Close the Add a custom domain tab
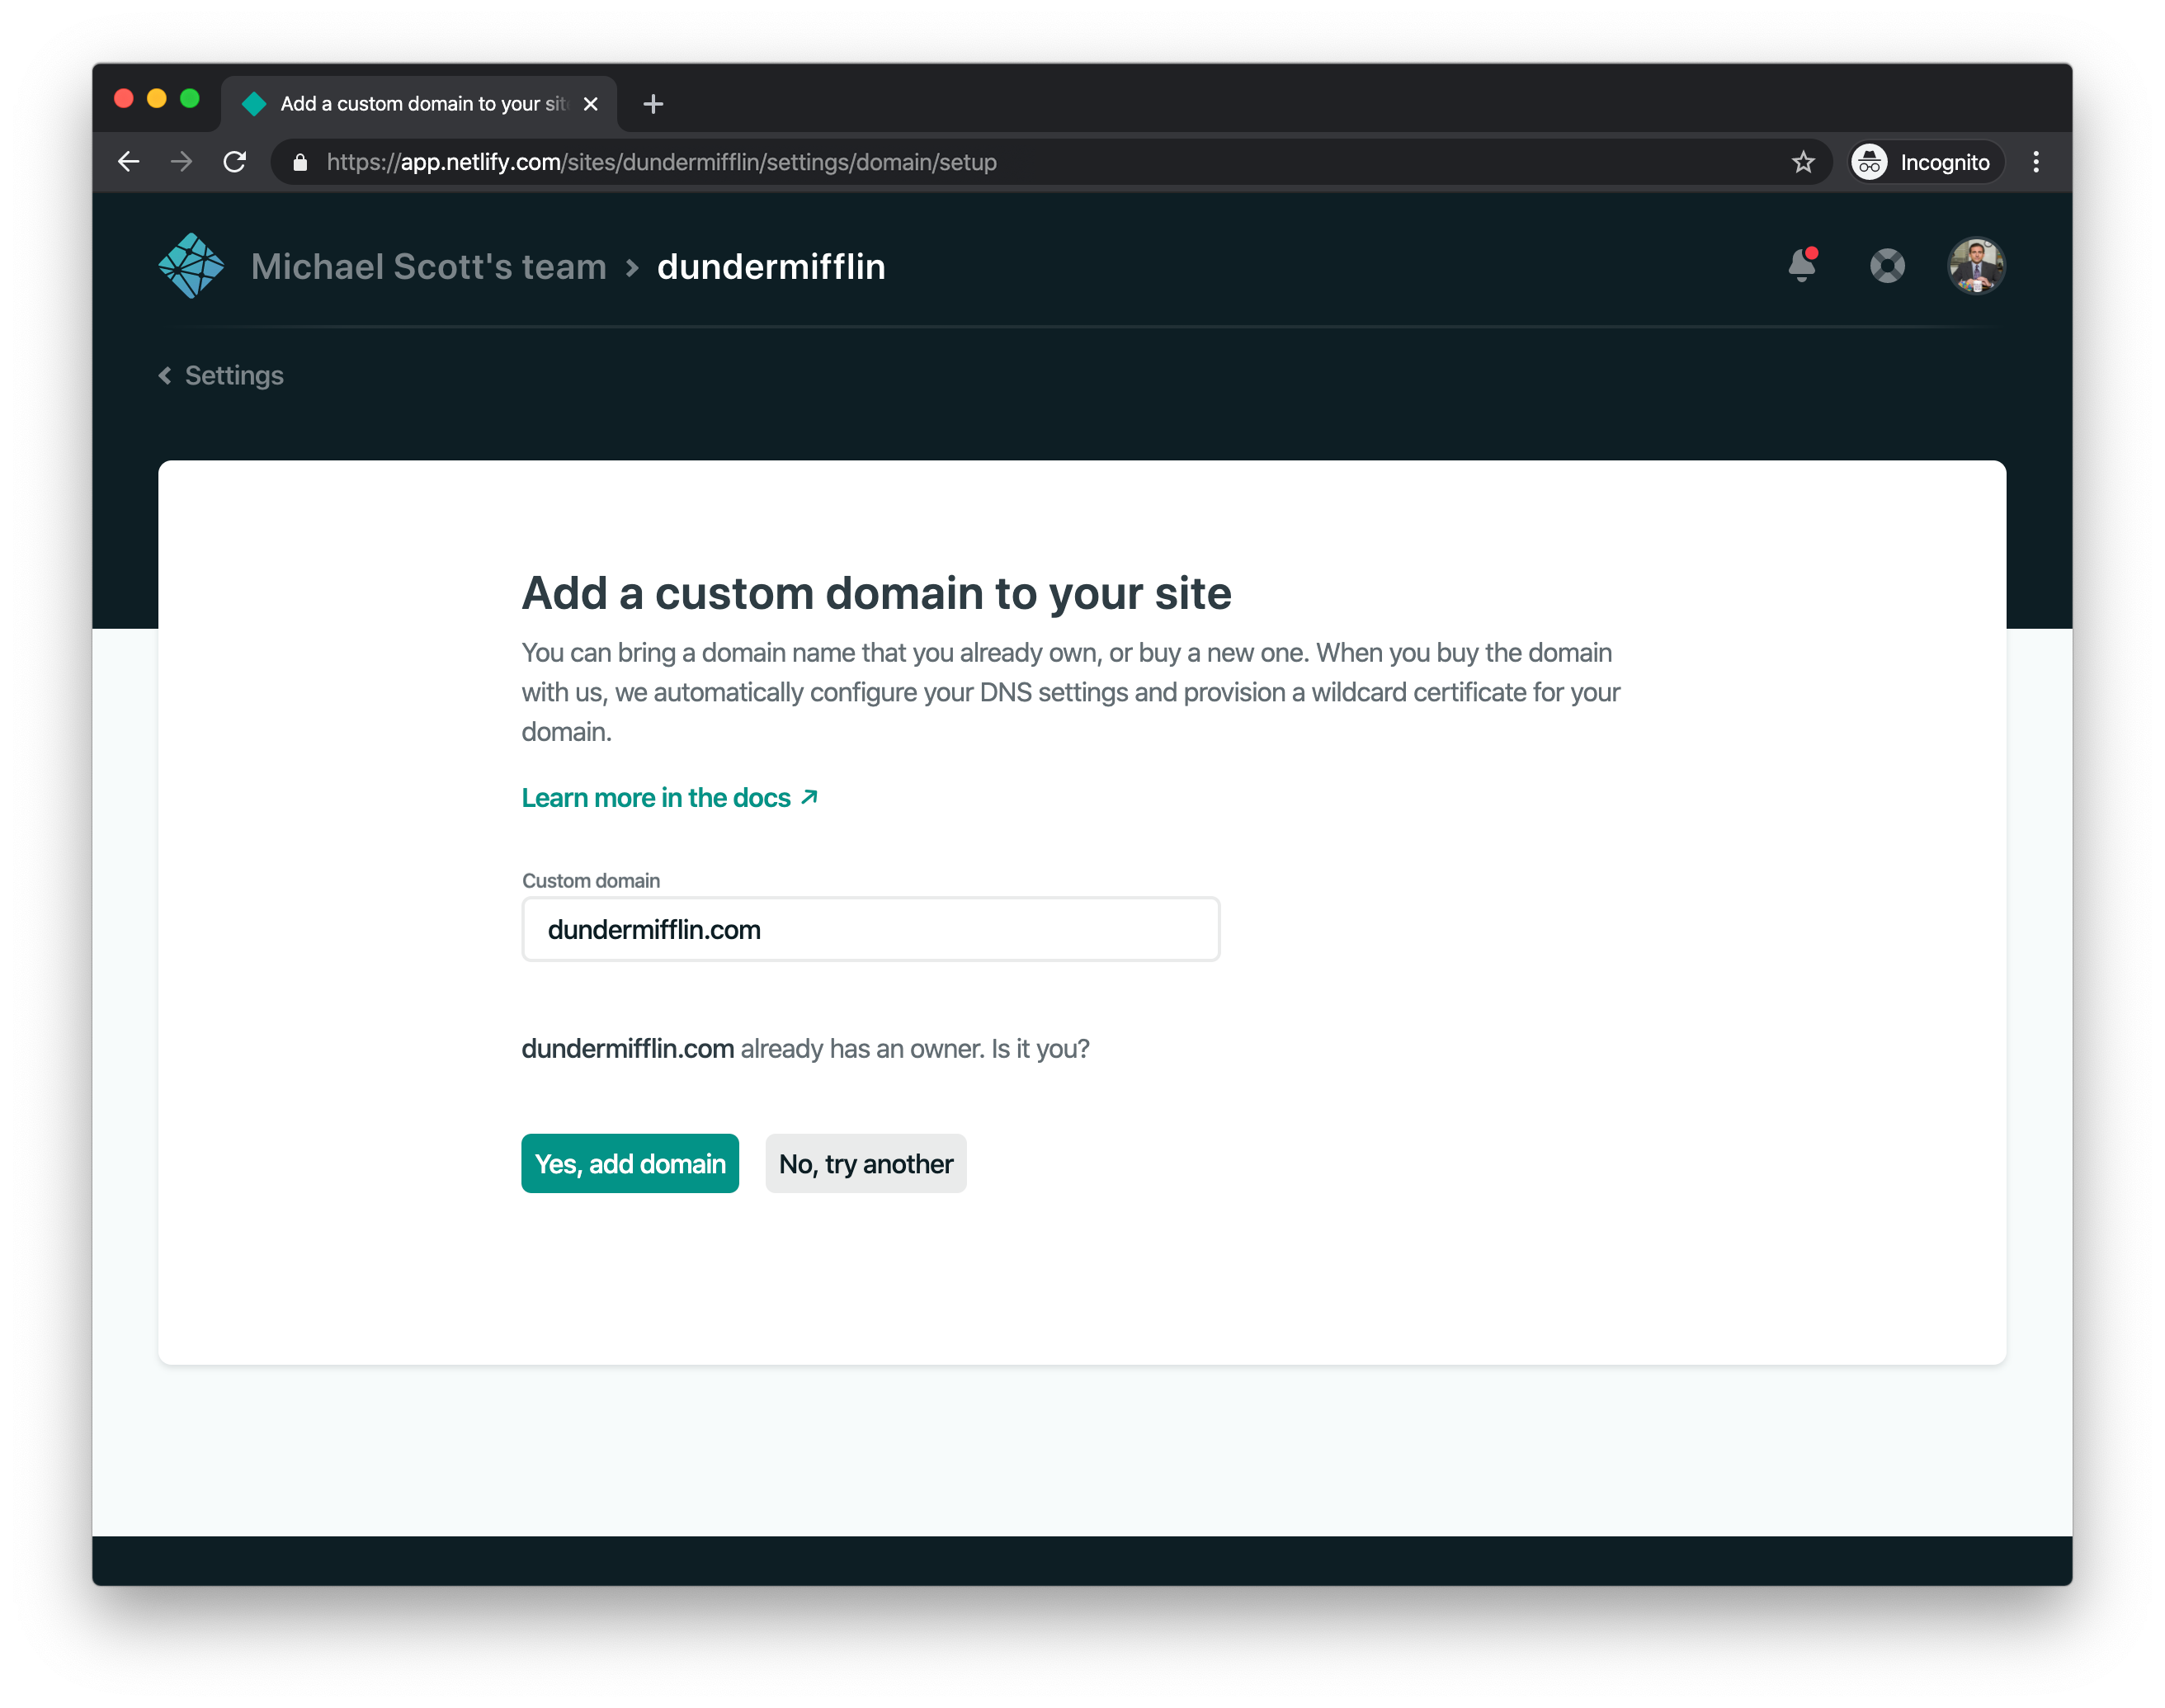The width and height of the screenshot is (2165, 1708). (x=591, y=104)
